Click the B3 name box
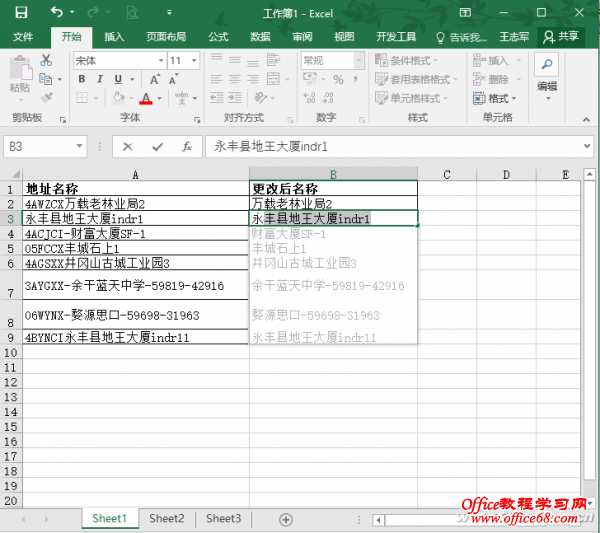 [x=45, y=147]
